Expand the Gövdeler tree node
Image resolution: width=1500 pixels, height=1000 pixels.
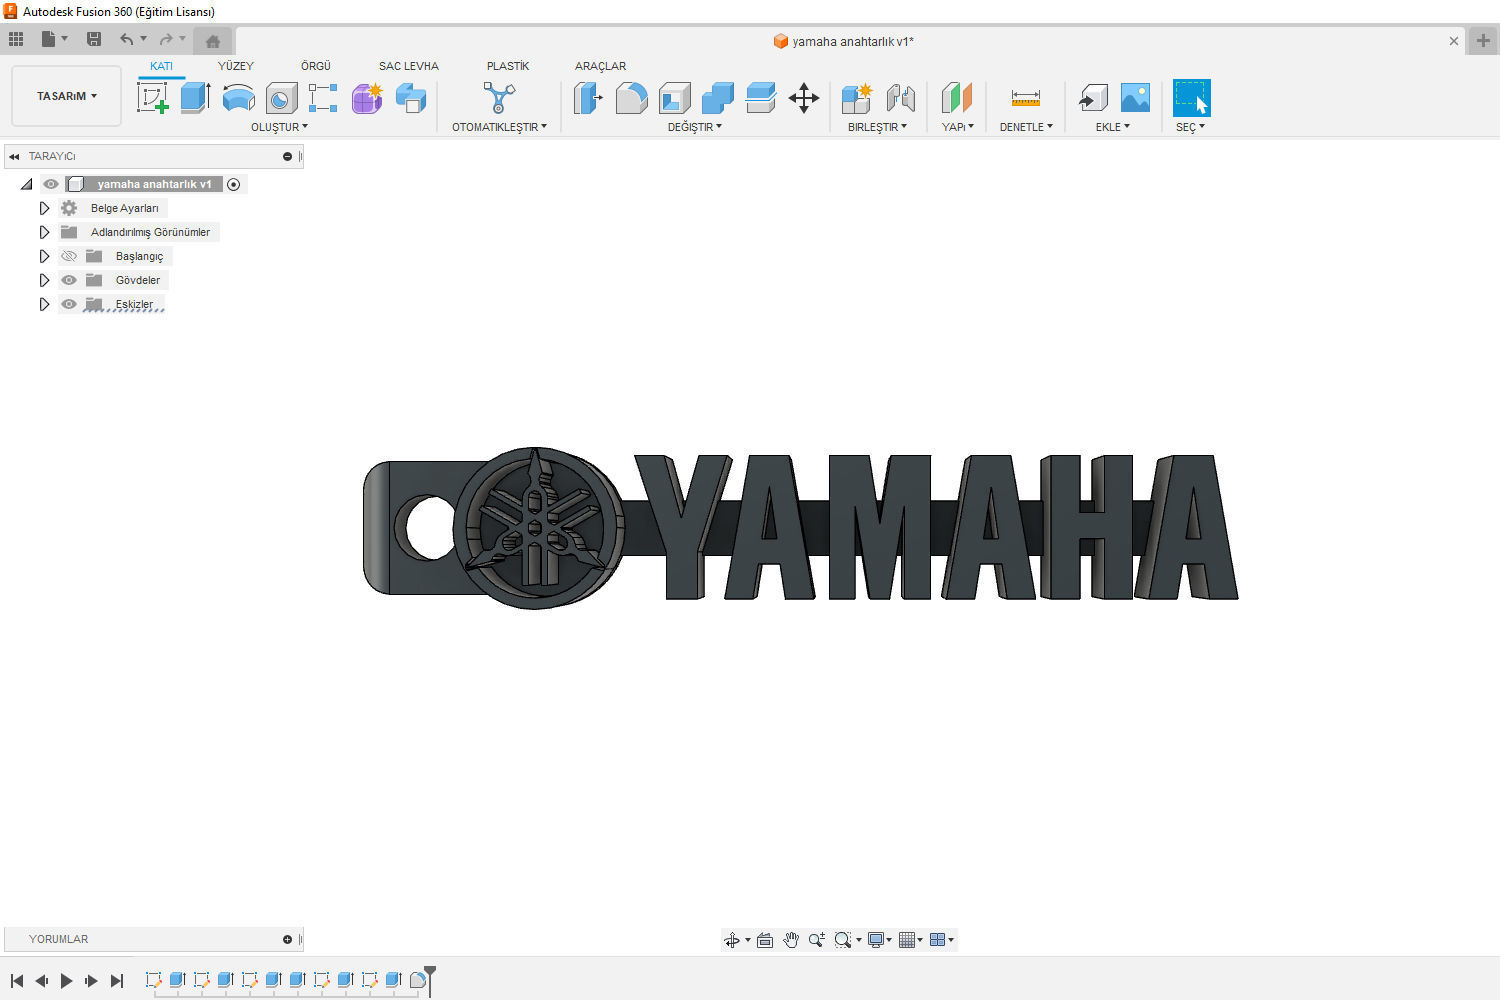coord(44,280)
